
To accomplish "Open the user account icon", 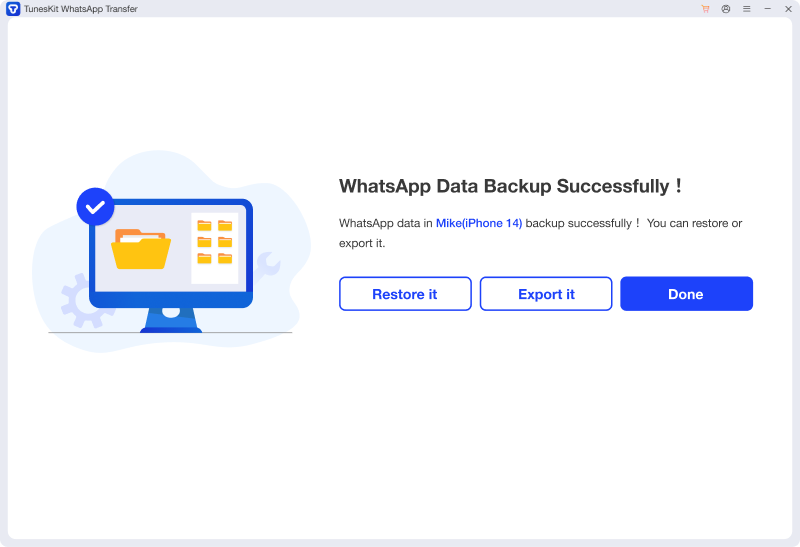I will click(x=725, y=9).
